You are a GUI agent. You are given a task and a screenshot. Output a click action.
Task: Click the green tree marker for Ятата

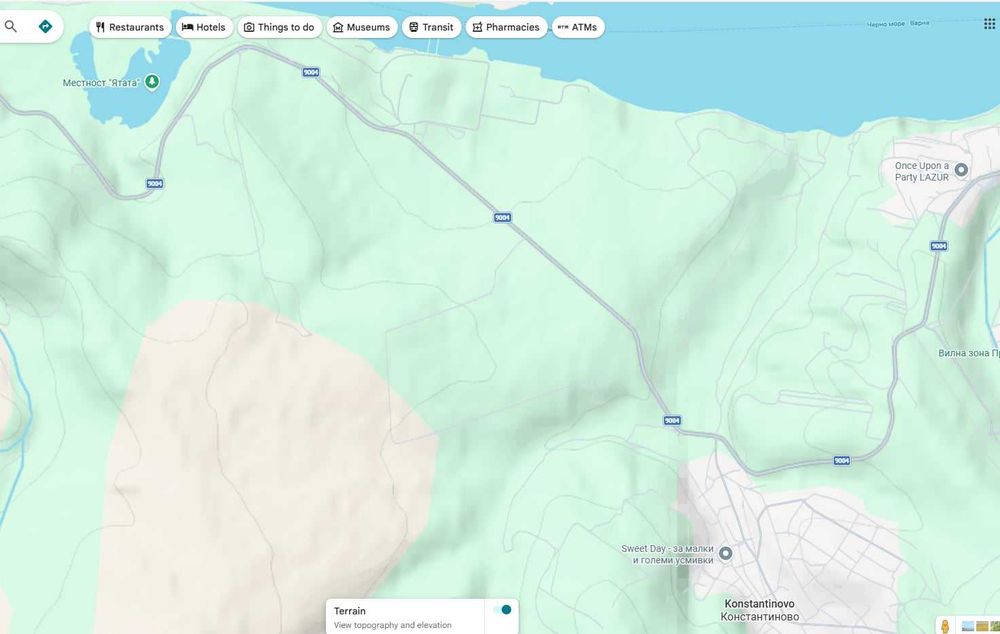[x=152, y=82]
